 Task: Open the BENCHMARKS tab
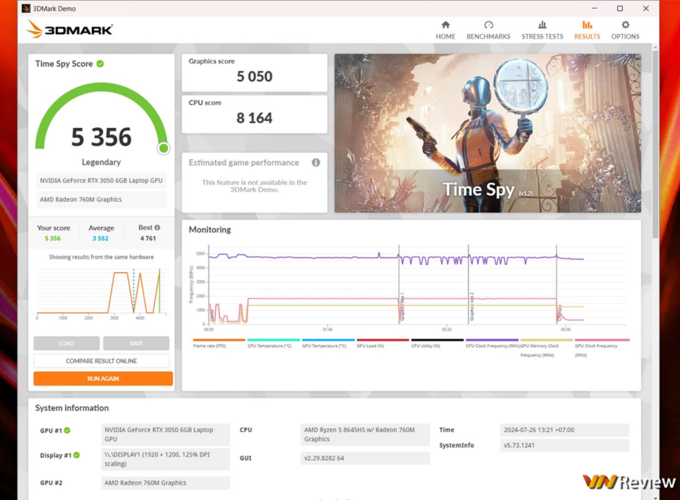pyautogui.click(x=488, y=30)
